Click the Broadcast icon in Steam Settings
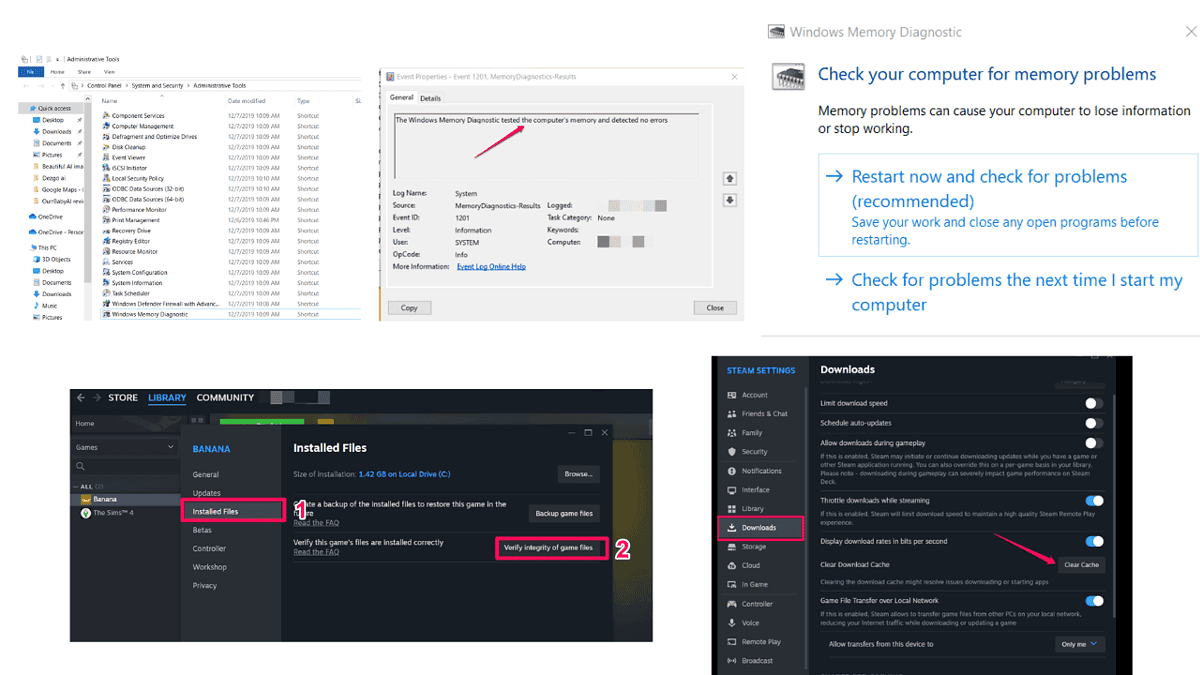The width and height of the screenshot is (1200, 675). [x=732, y=661]
